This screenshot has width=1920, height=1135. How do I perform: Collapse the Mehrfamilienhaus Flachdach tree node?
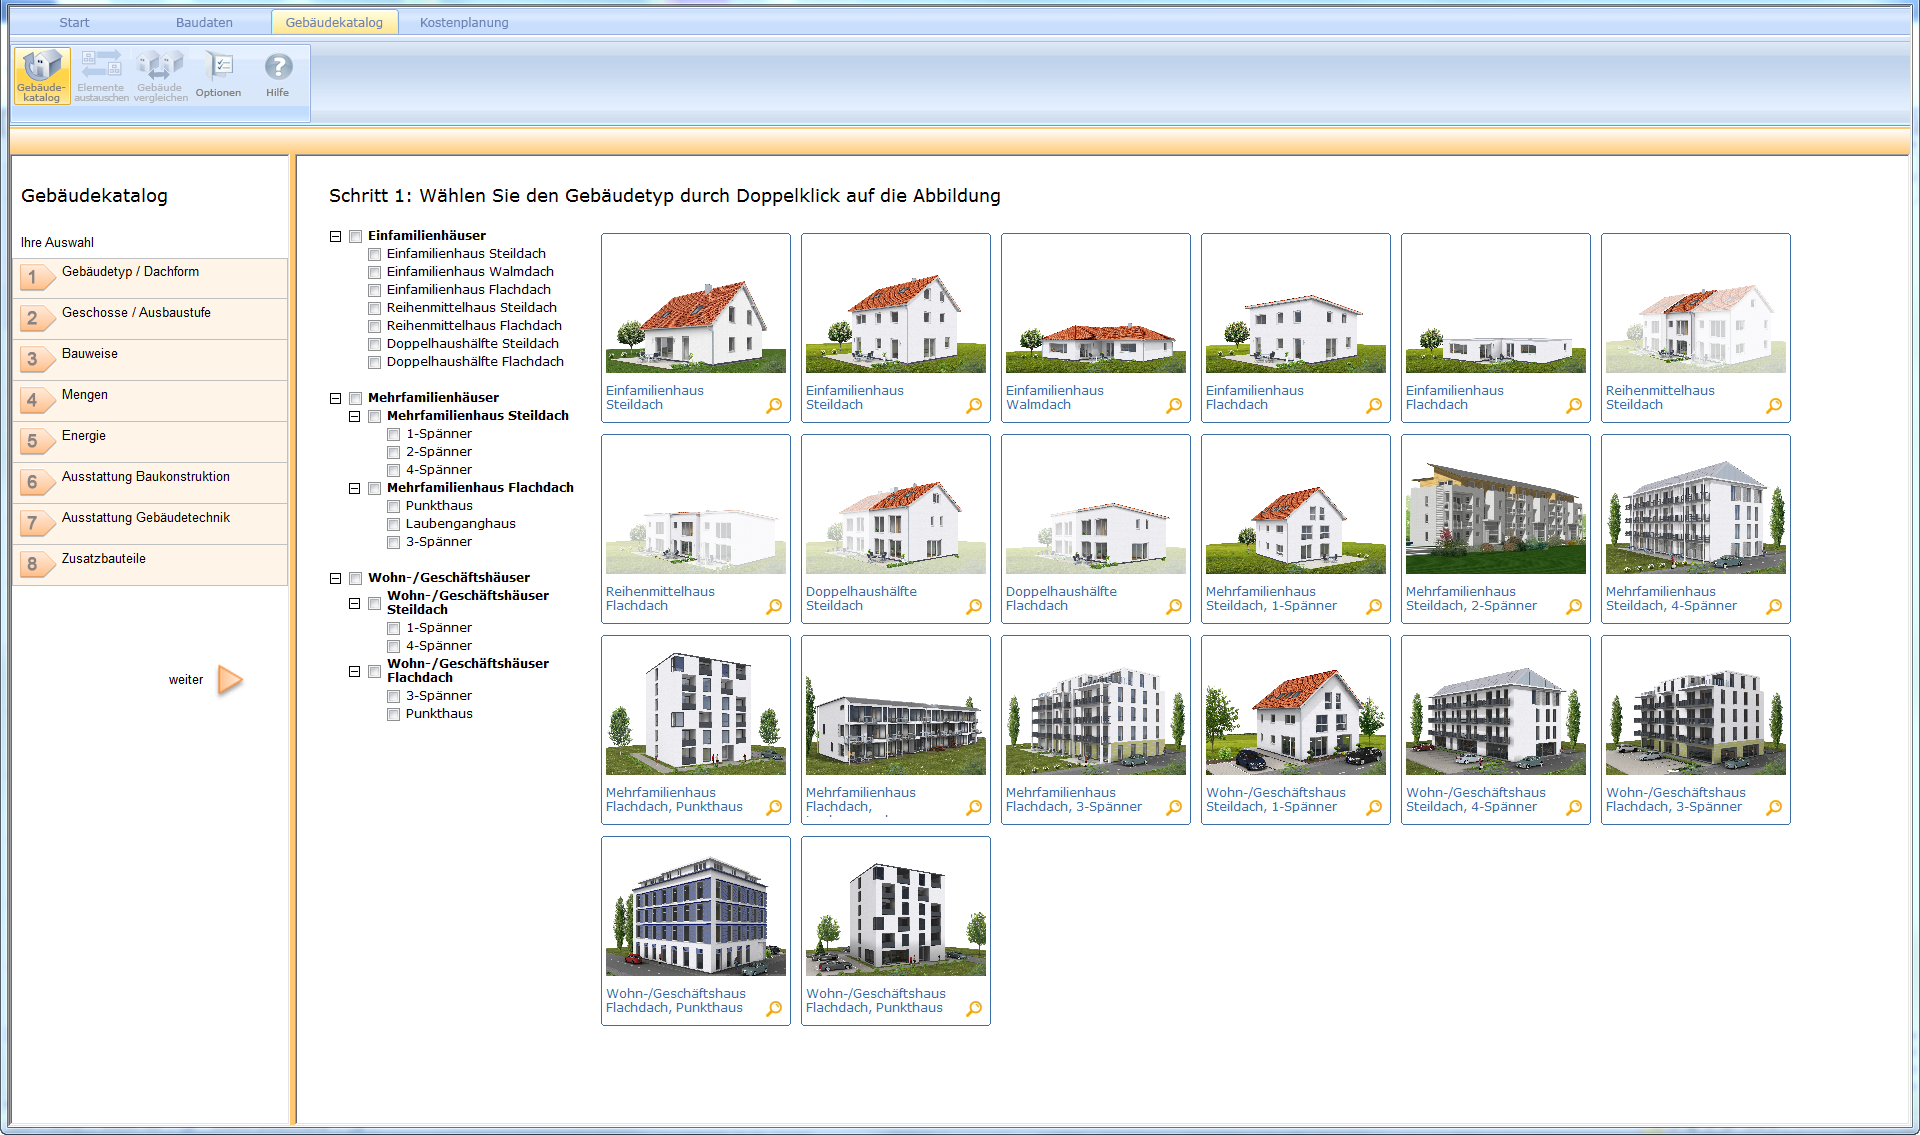point(355,488)
